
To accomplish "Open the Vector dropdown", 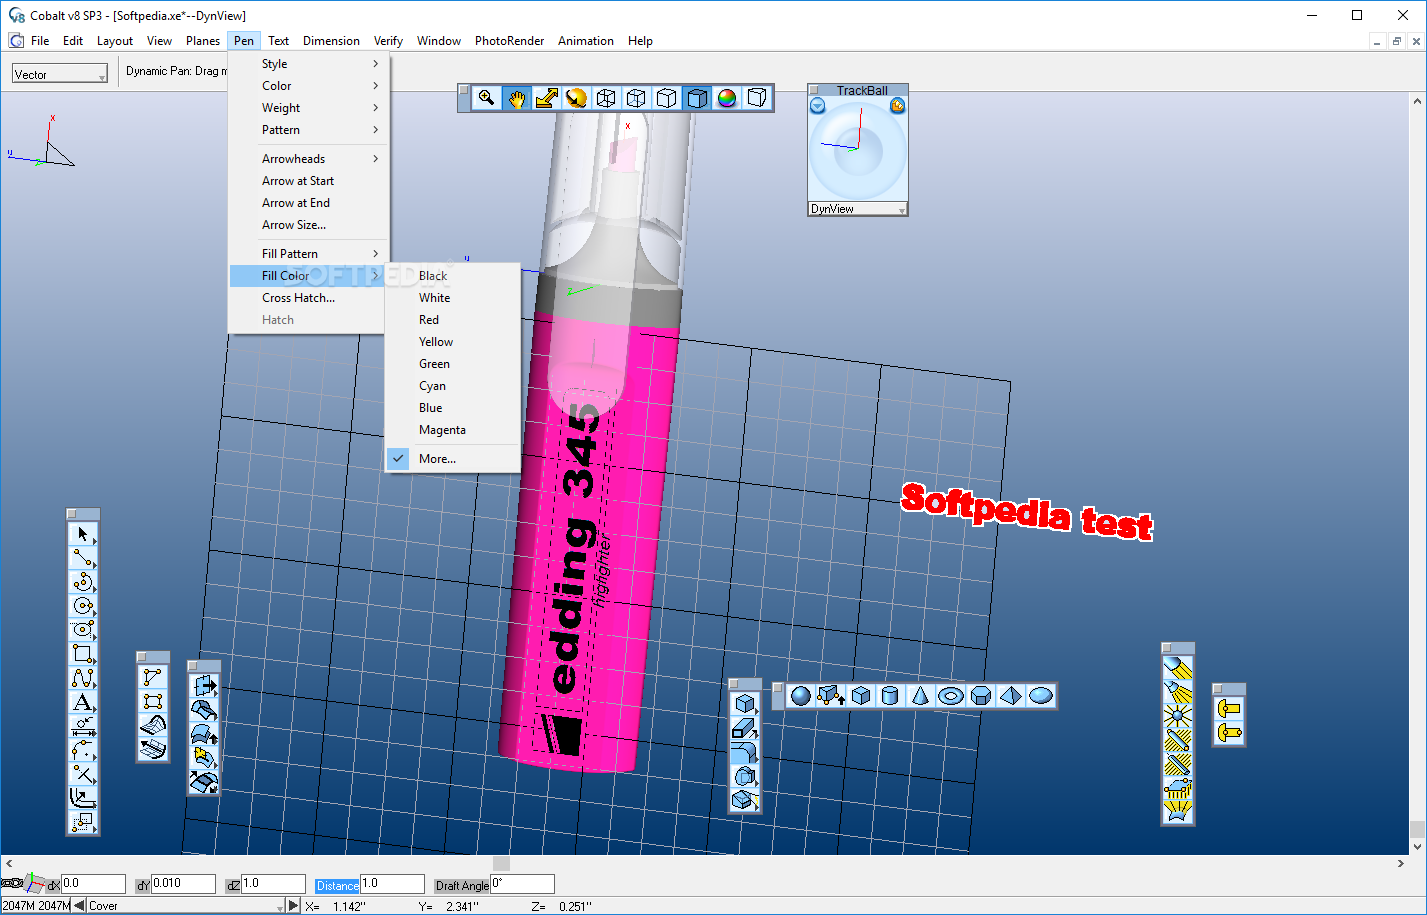I will (x=60, y=74).
